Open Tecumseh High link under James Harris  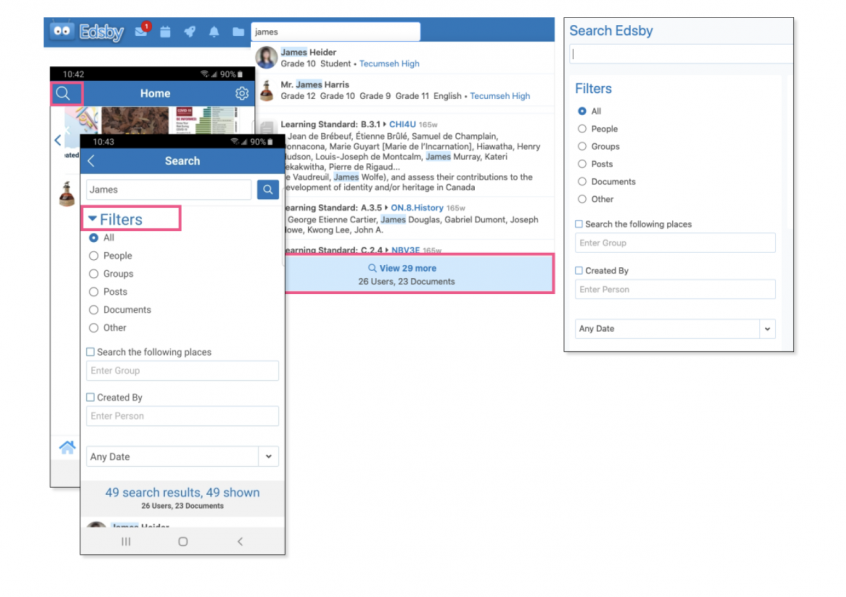500,96
